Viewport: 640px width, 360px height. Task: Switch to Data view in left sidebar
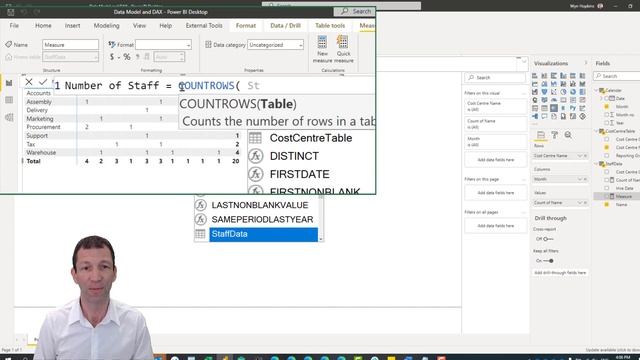coord(9,100)
